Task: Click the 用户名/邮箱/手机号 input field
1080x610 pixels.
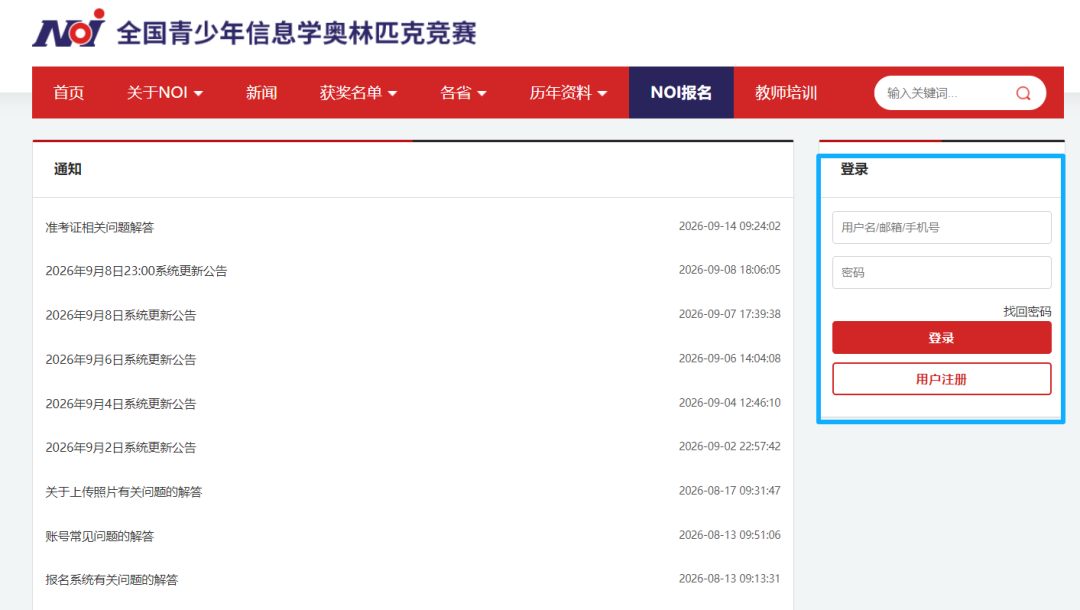Action: 942,227
